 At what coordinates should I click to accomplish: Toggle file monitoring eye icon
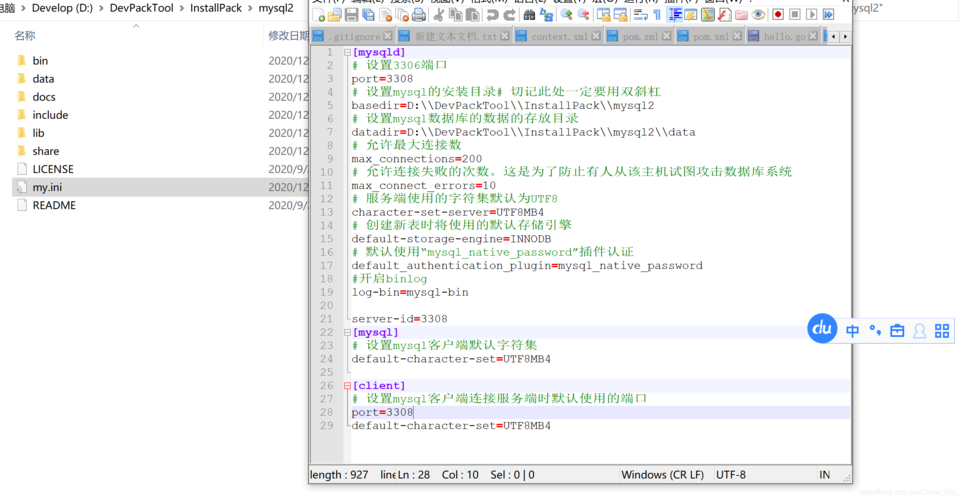[x=758, y=15]
